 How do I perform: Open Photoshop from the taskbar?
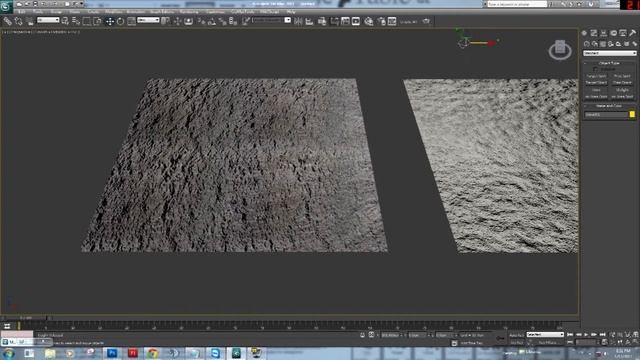point(112,353)
